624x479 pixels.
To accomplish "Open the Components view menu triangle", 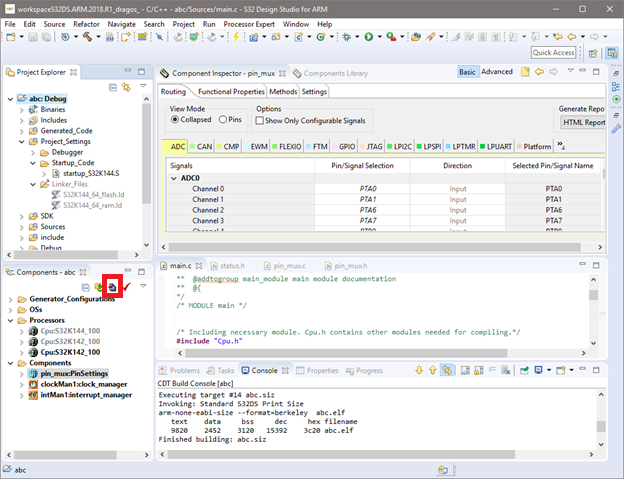I will 143,286.
